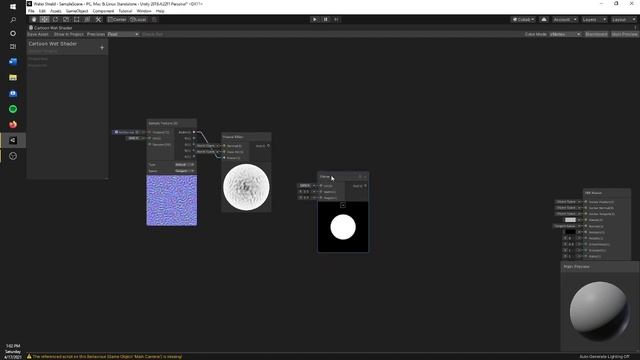Collapse the Ellipse node preview
Viewport: 640px width, 360px height.
[343, 205]
